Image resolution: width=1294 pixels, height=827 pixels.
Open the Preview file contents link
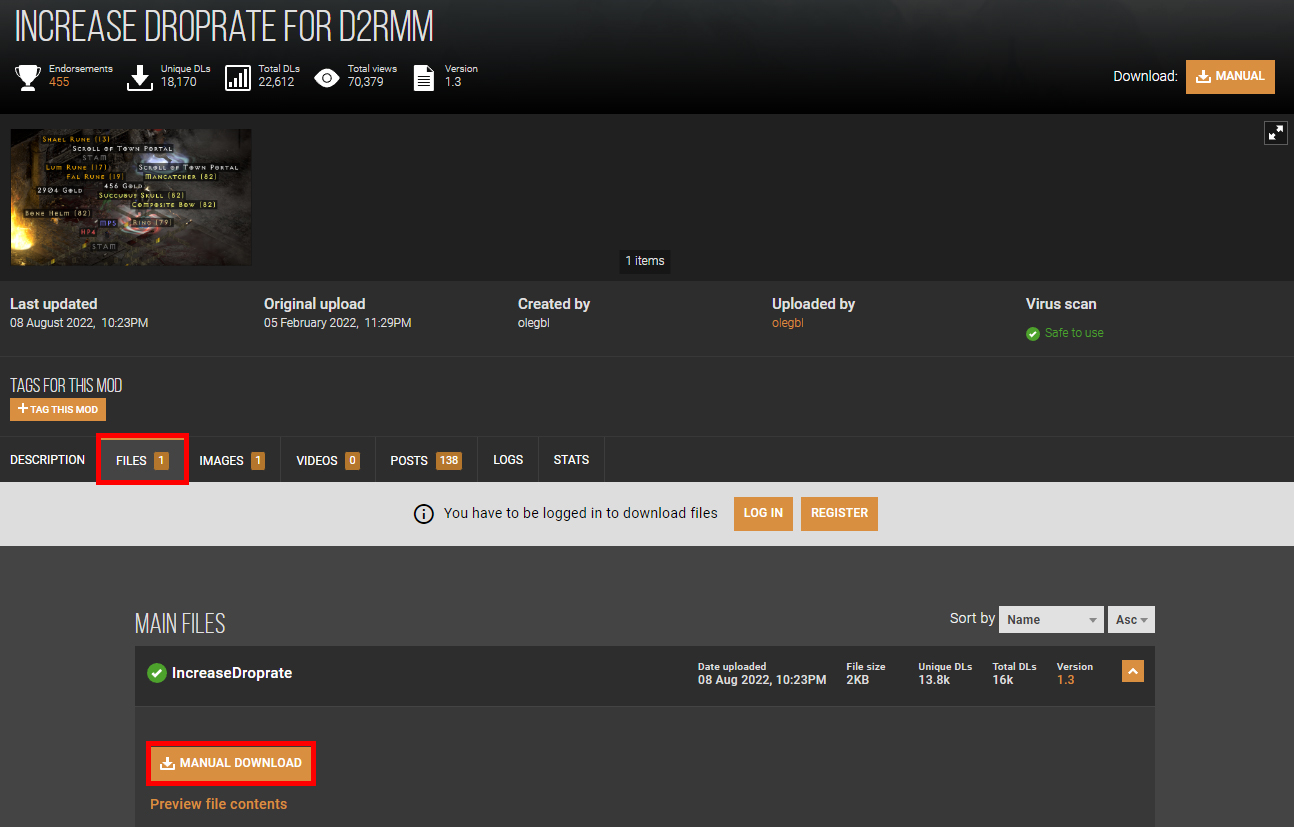pos(218,804)
